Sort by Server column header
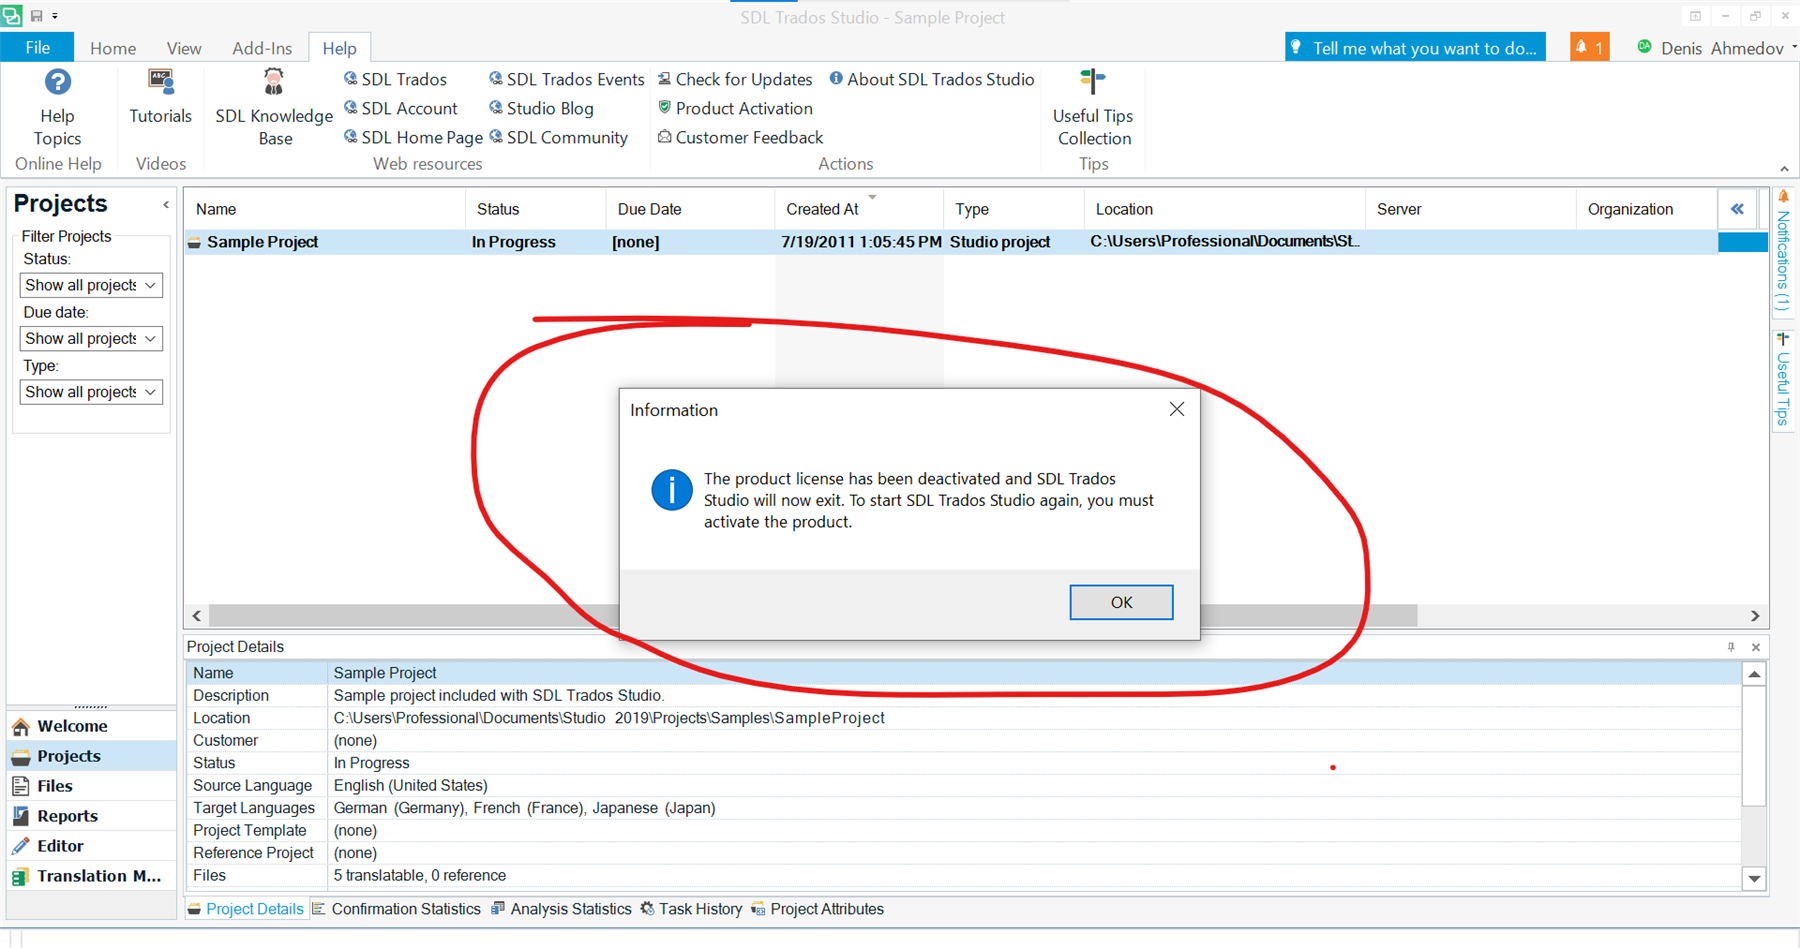 pyautogui.click(x=1470, y=209)
